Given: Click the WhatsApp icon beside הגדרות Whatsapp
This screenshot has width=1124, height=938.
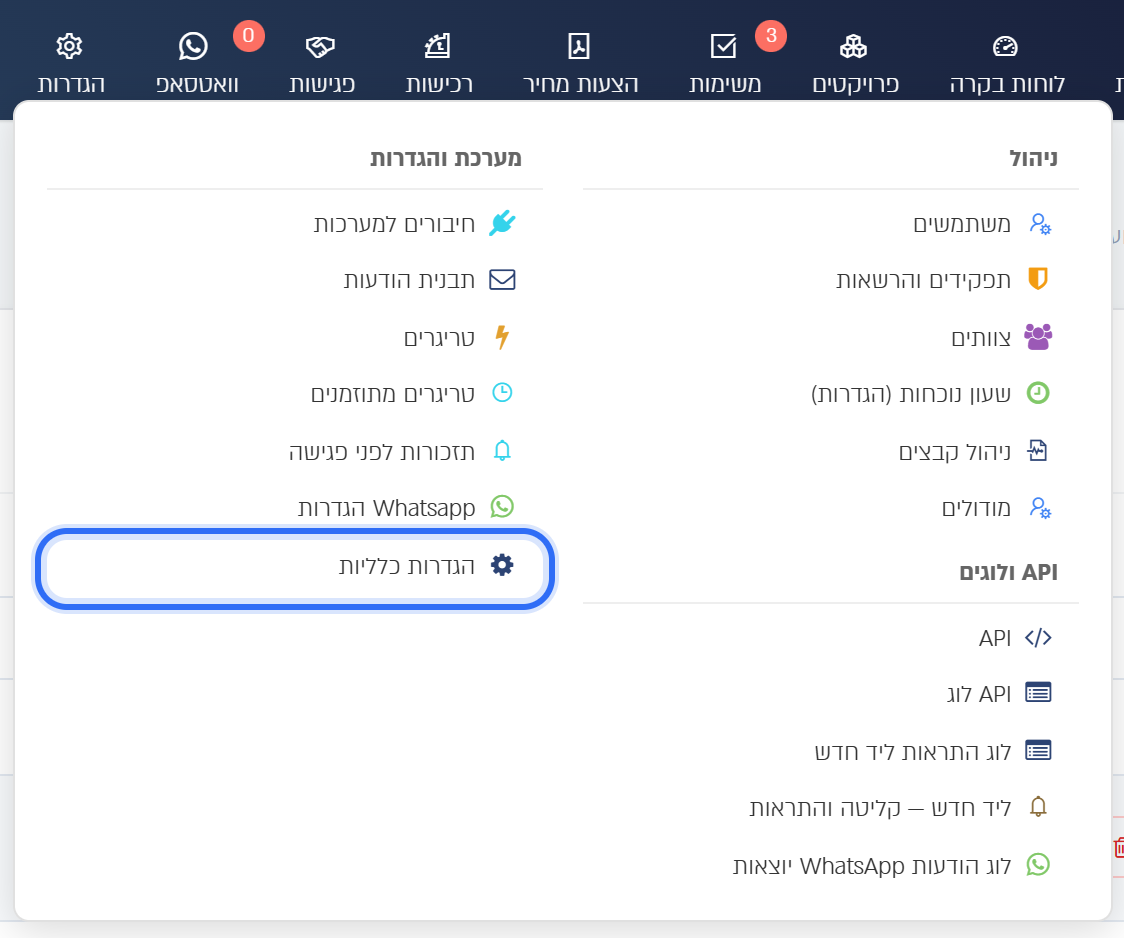Looking at the screenshot, I should (502, 507).
